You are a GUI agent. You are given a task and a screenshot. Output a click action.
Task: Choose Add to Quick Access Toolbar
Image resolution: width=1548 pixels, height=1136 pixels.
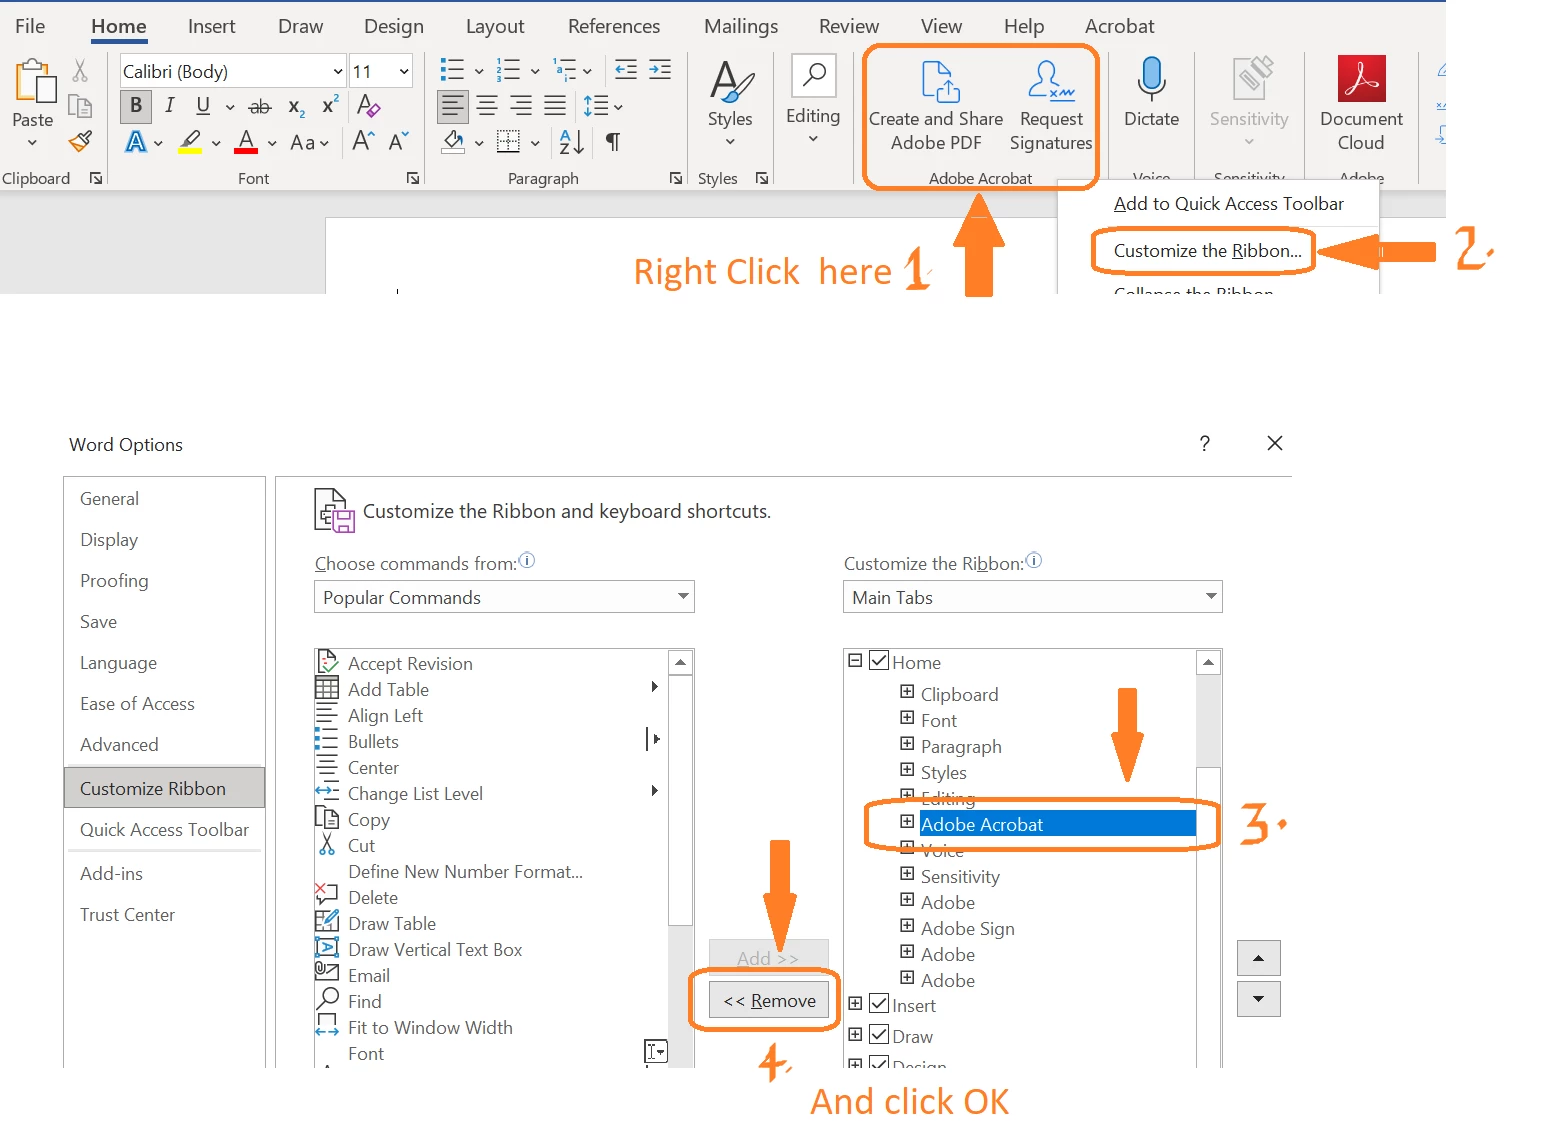coord(1228,204)
